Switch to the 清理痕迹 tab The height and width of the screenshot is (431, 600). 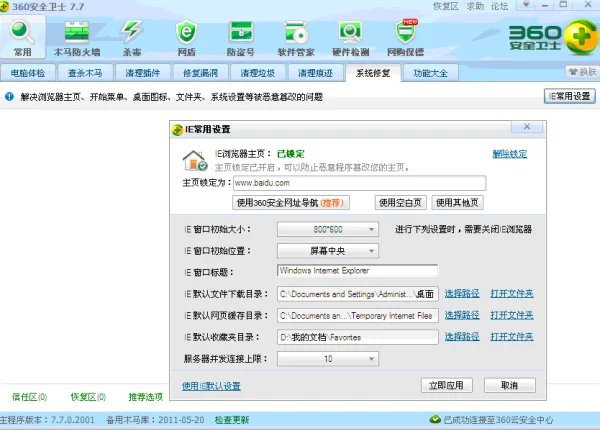click(x=315, y=73)
